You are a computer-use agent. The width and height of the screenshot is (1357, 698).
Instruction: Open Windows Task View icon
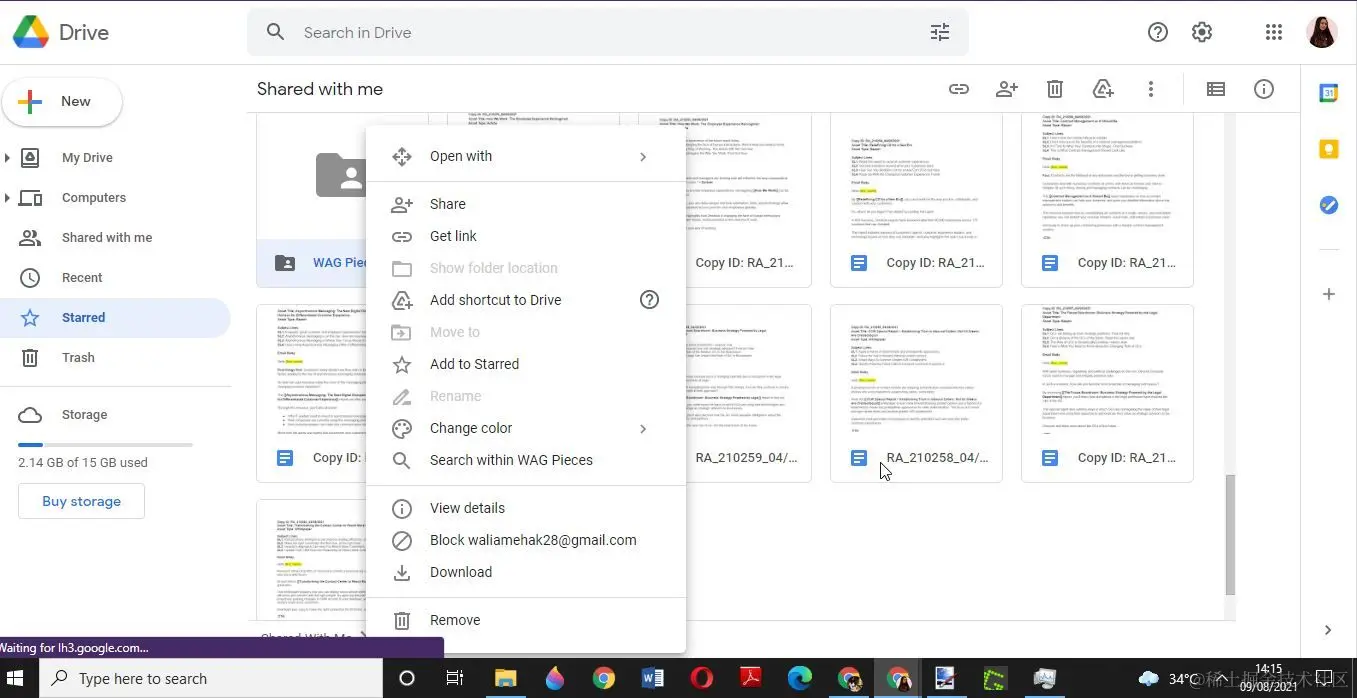(454, 678)
